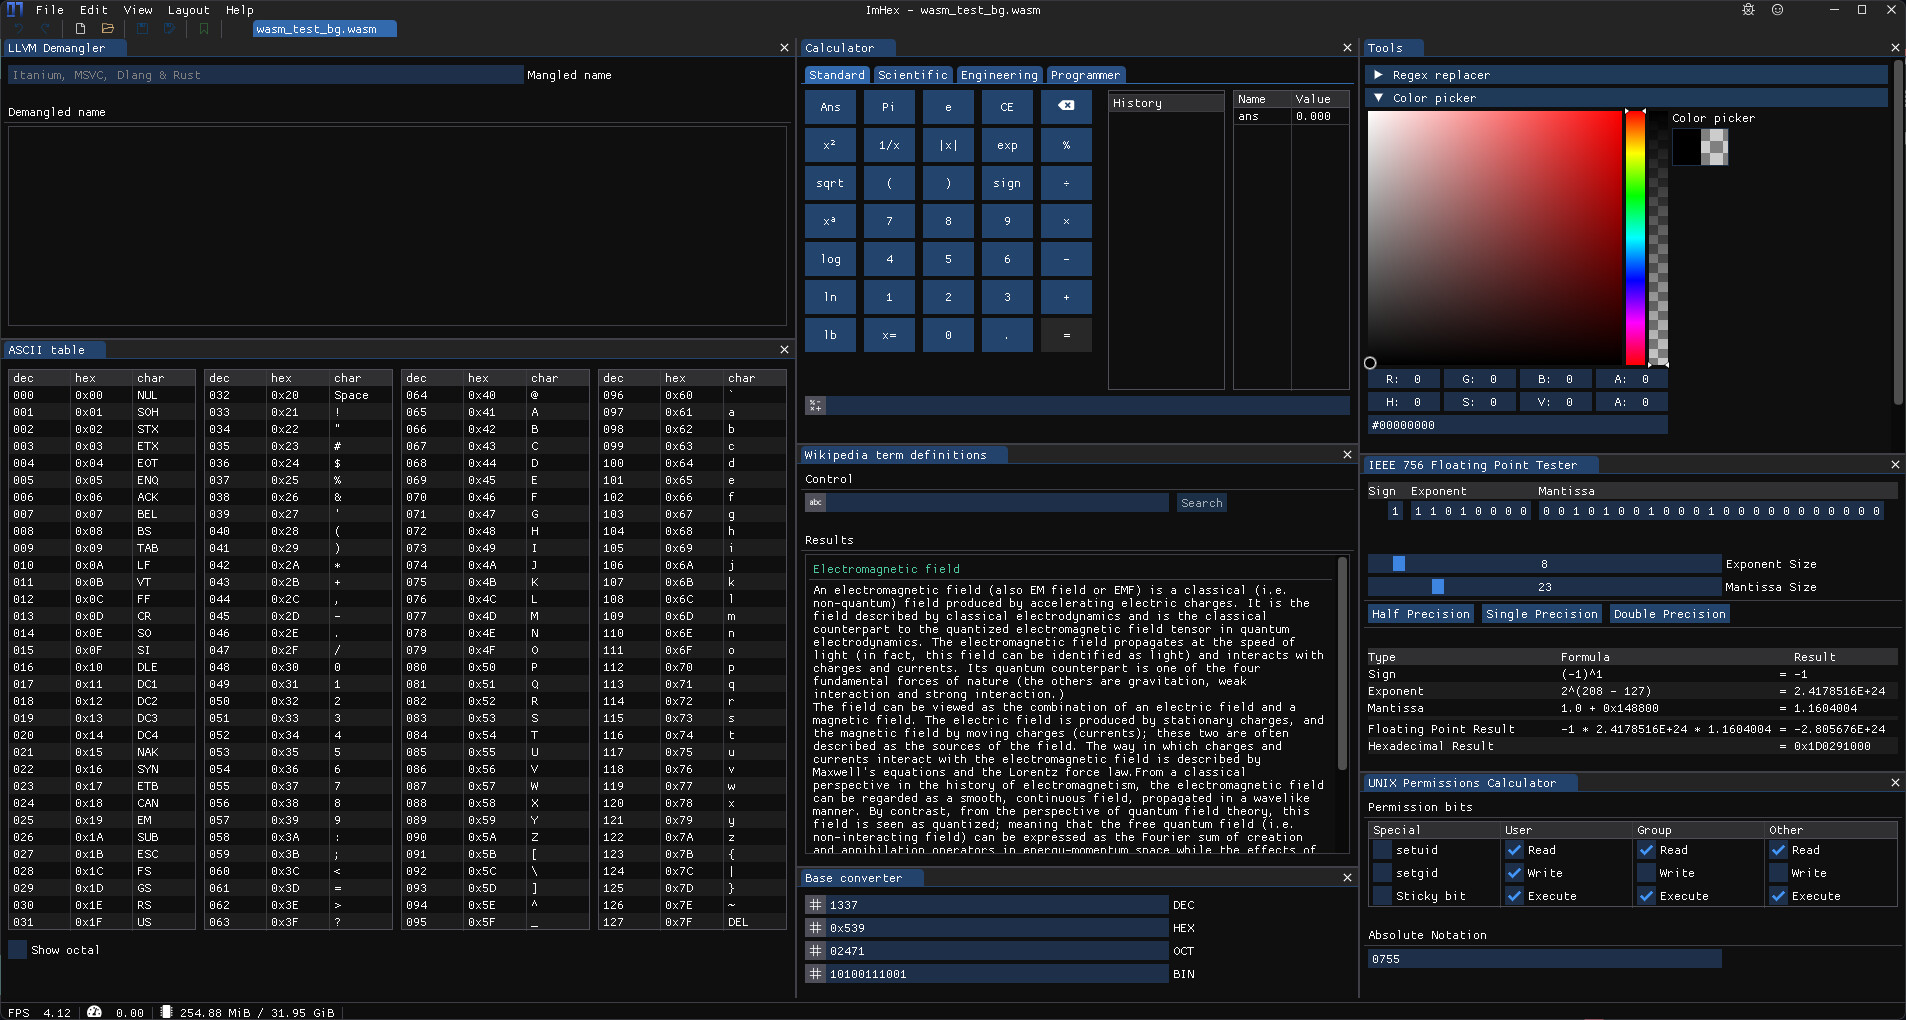Image resolution: width=1906 pixels, height=1020 pixels.
Task: Click the Save As floppy icon with pencil
Action: tap(168, 28)
